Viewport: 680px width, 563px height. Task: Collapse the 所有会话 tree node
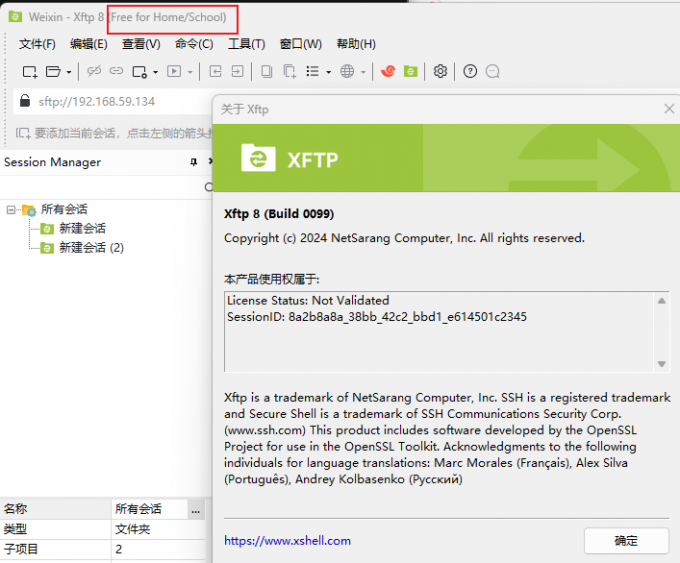[10, 210]
